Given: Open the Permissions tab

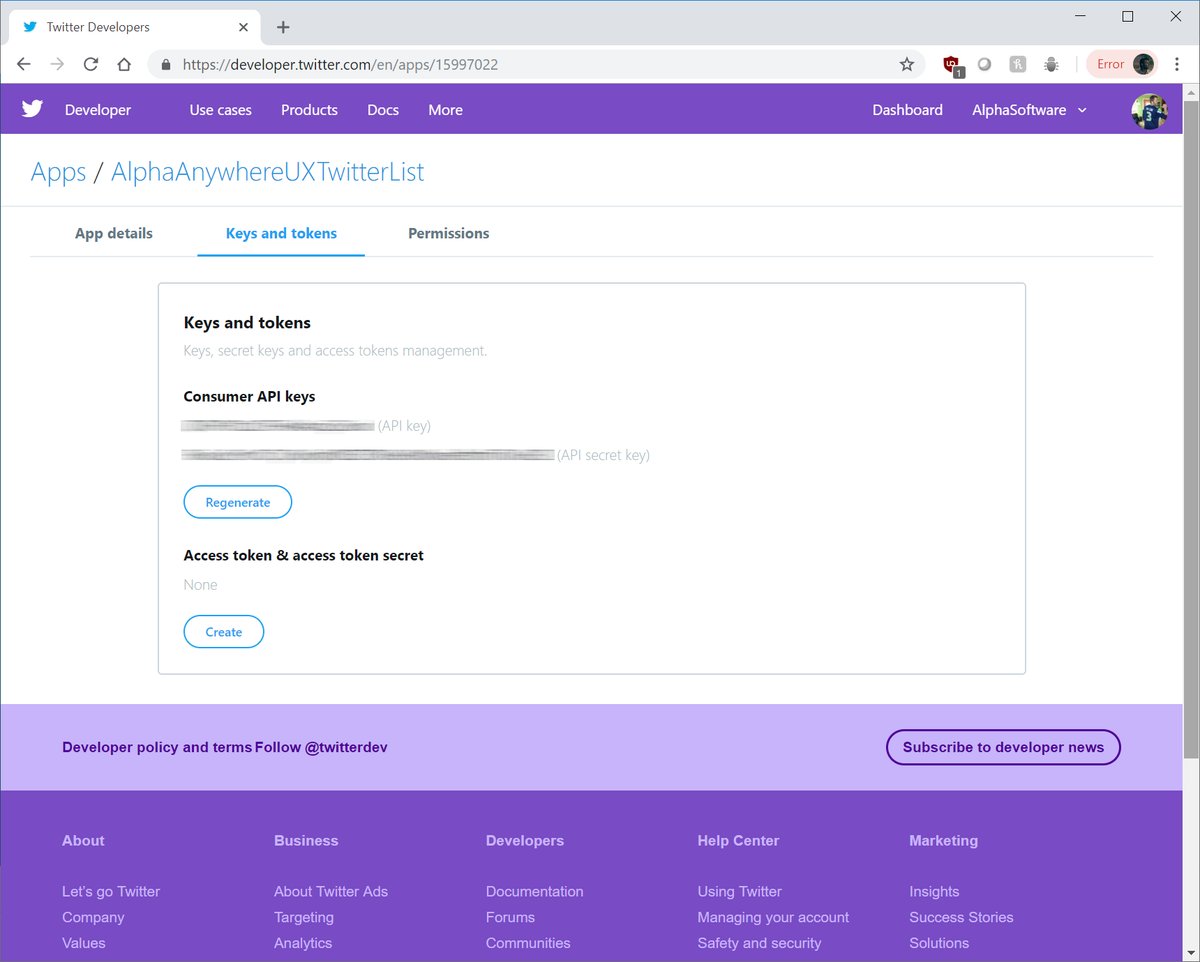Looking at the screenshot, I should click(448, 233).
